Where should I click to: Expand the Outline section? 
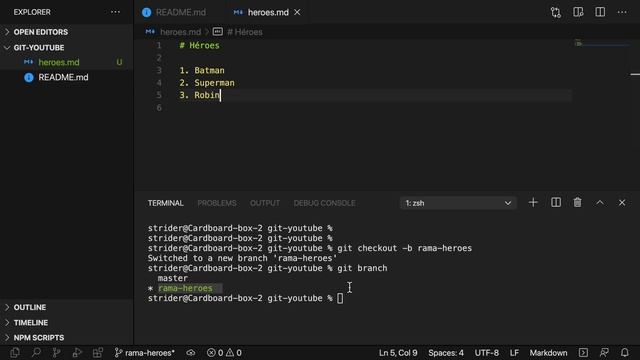point(30,307)
